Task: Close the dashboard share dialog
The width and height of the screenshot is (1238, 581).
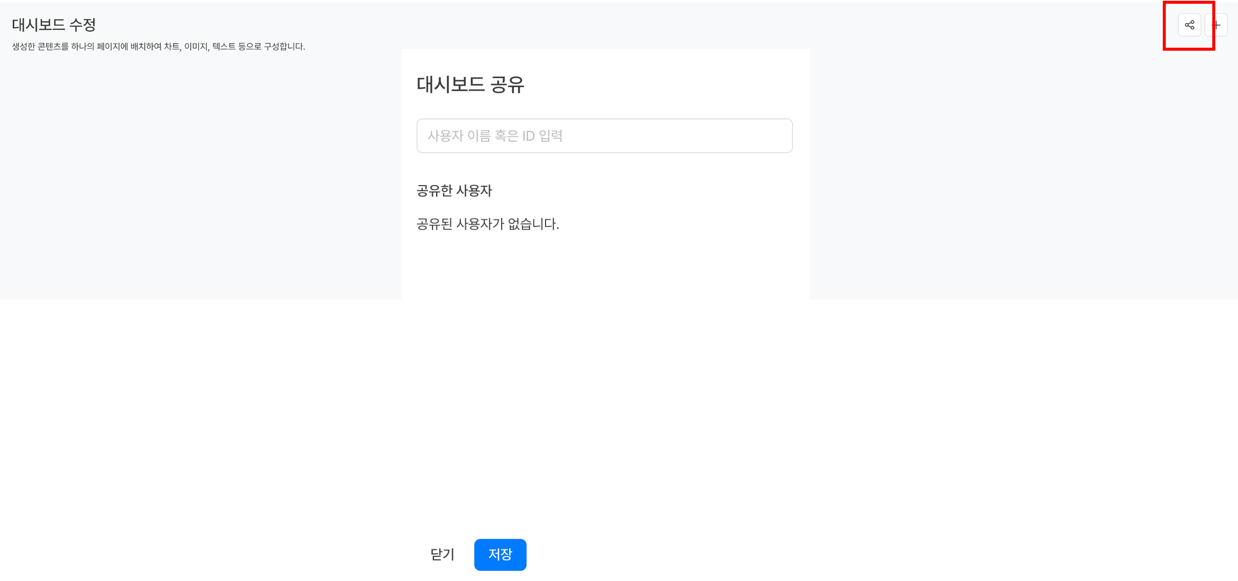Action: tap(442, 554)
